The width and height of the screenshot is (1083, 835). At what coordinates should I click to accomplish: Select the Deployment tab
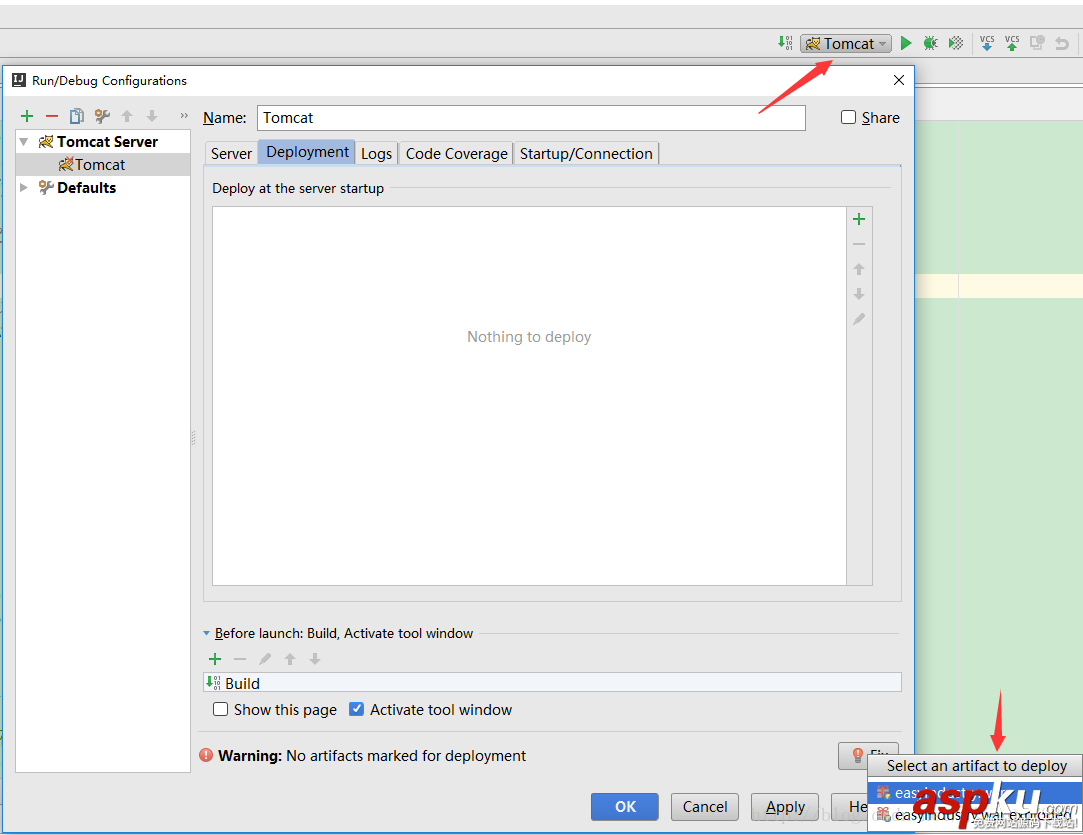(307, 152)
